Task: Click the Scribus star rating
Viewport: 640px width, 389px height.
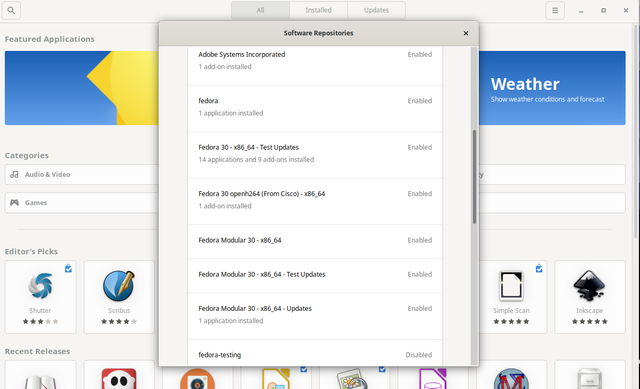Action: pyautogui.click(x=119, y=322)
